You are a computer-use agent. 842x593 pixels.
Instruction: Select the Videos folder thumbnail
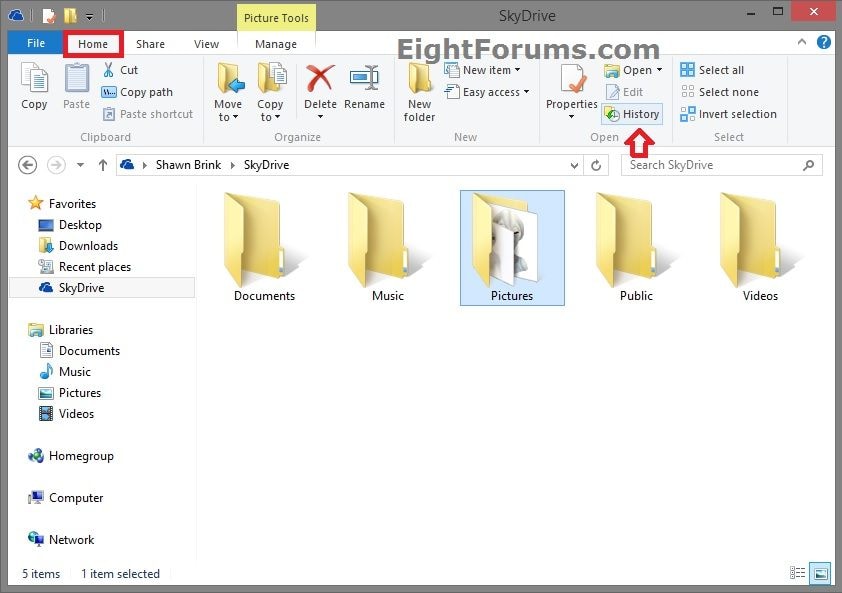(x=760, y=248)
